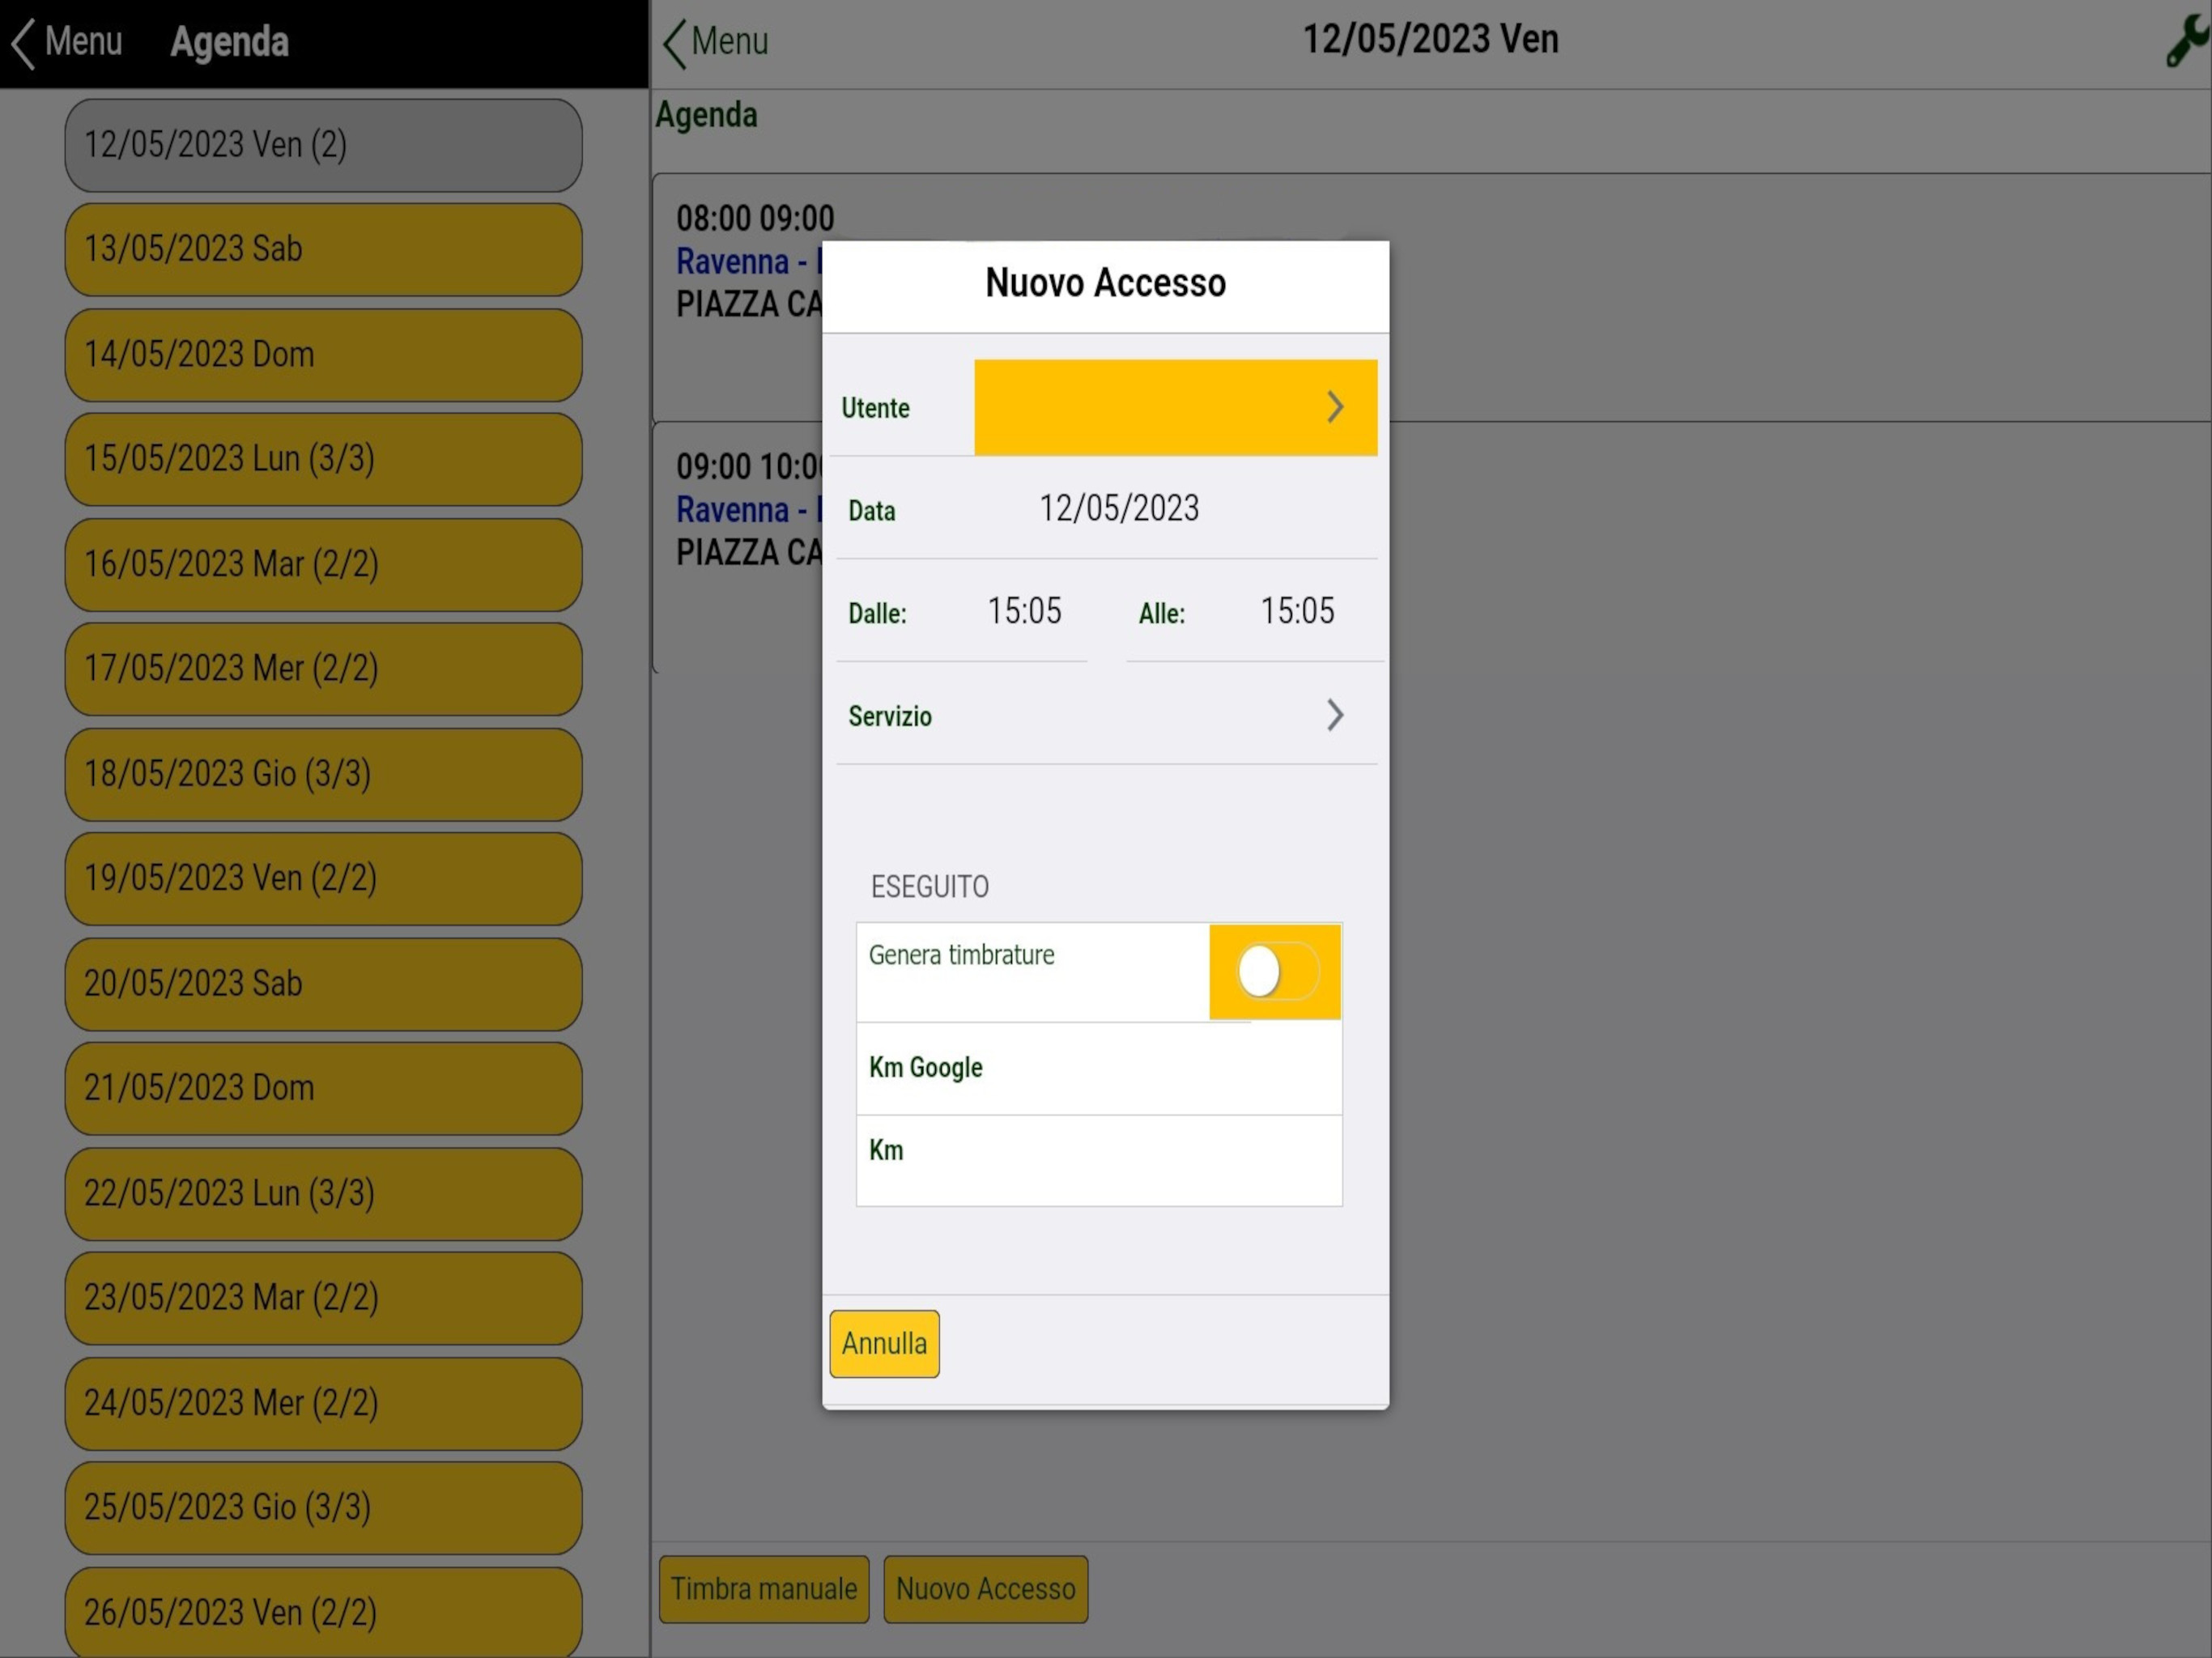Select the Km Google field
2212x1658 pixels.
click(x=1099, y=1068)
